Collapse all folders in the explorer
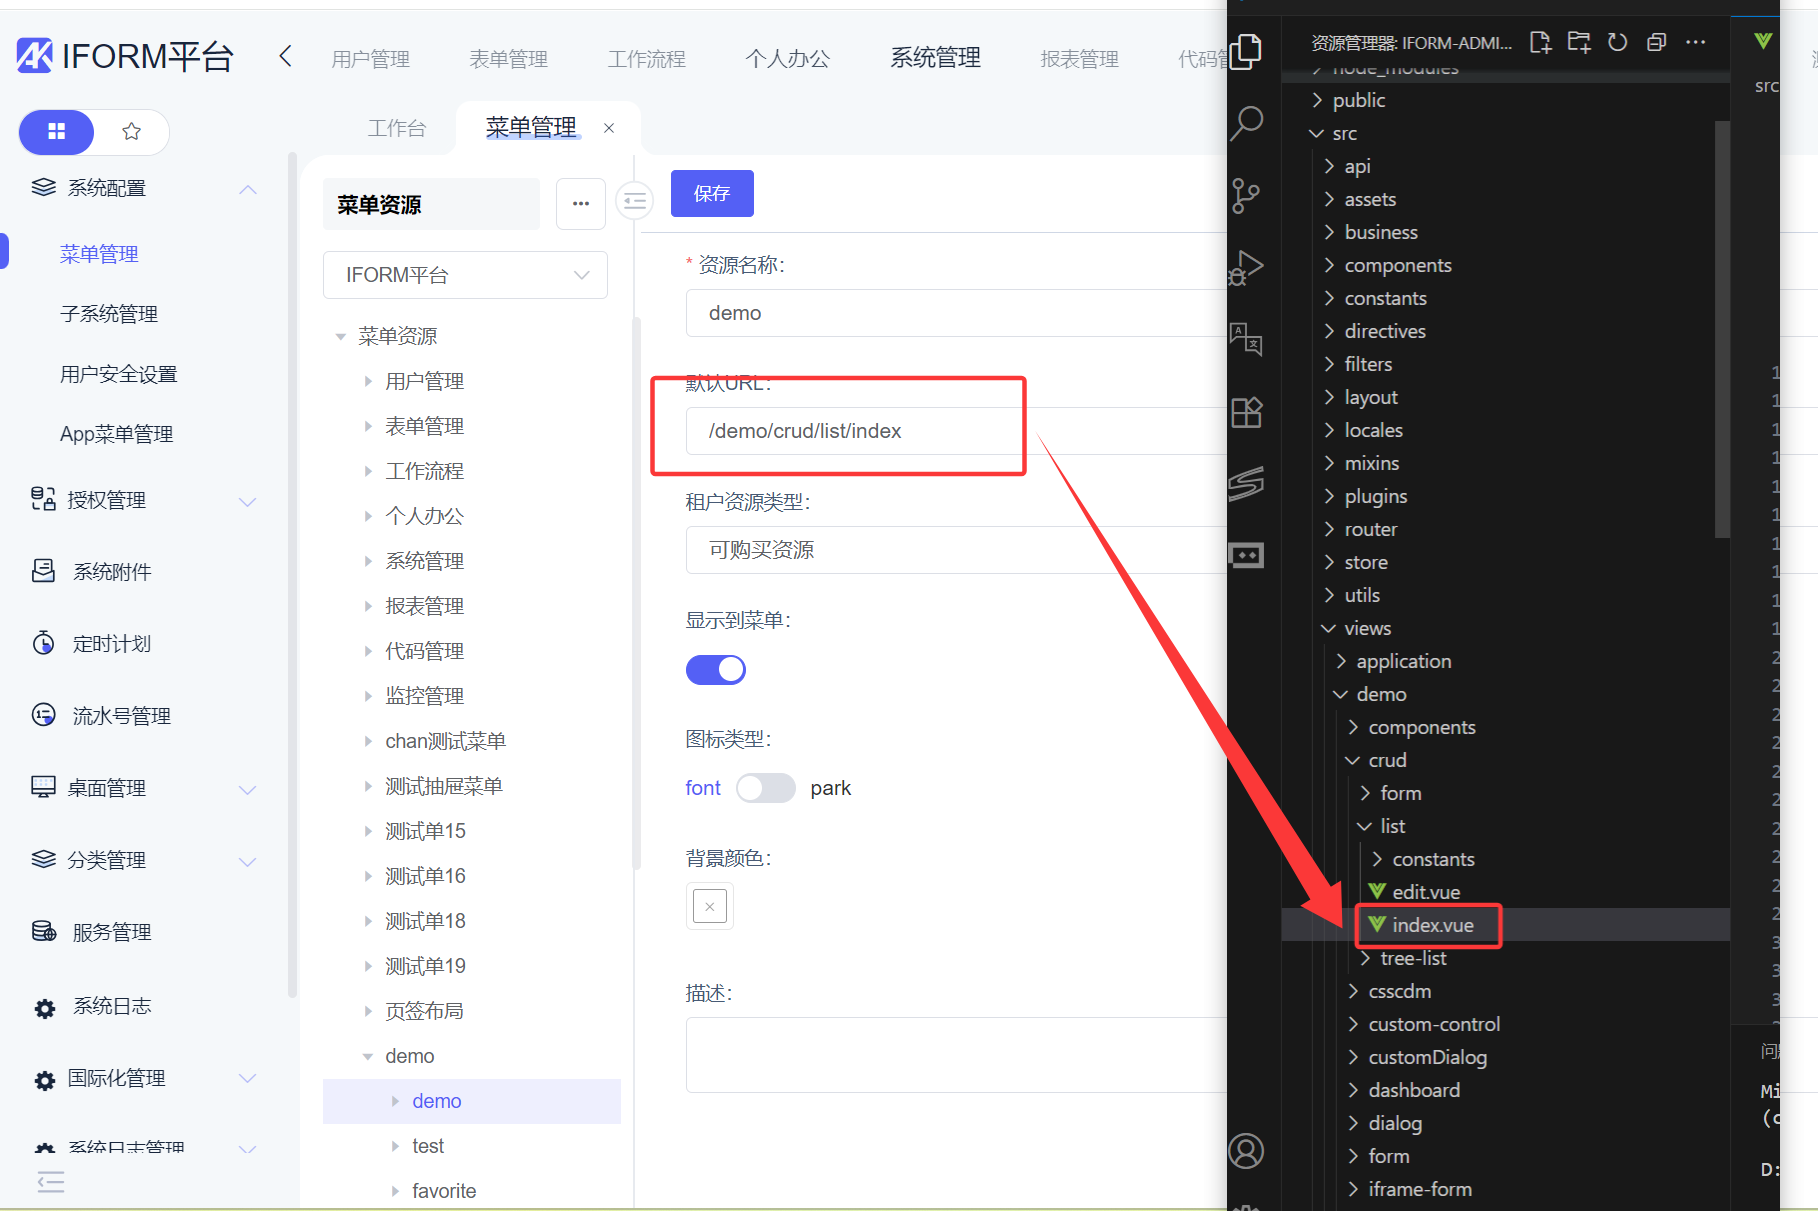Image resolution: width=1818 pixels, height=1211 pixels. pyautogui.click(x=1656, y=42)
